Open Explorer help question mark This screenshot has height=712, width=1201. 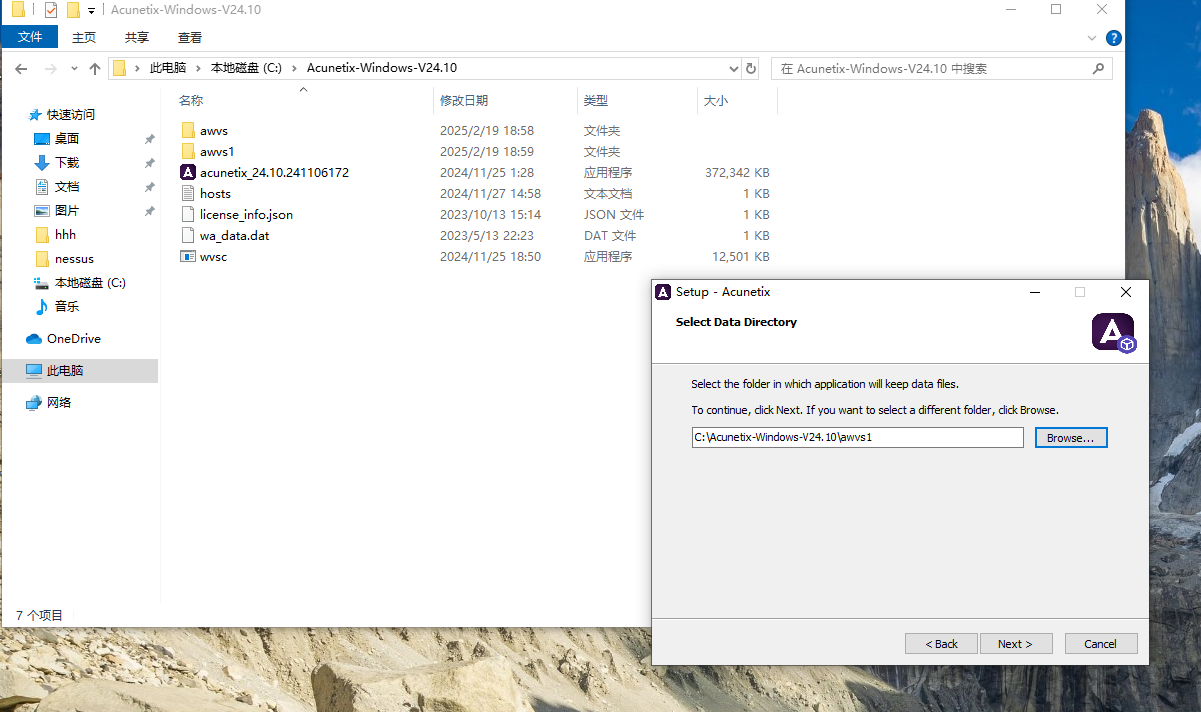coord(1113,38)
